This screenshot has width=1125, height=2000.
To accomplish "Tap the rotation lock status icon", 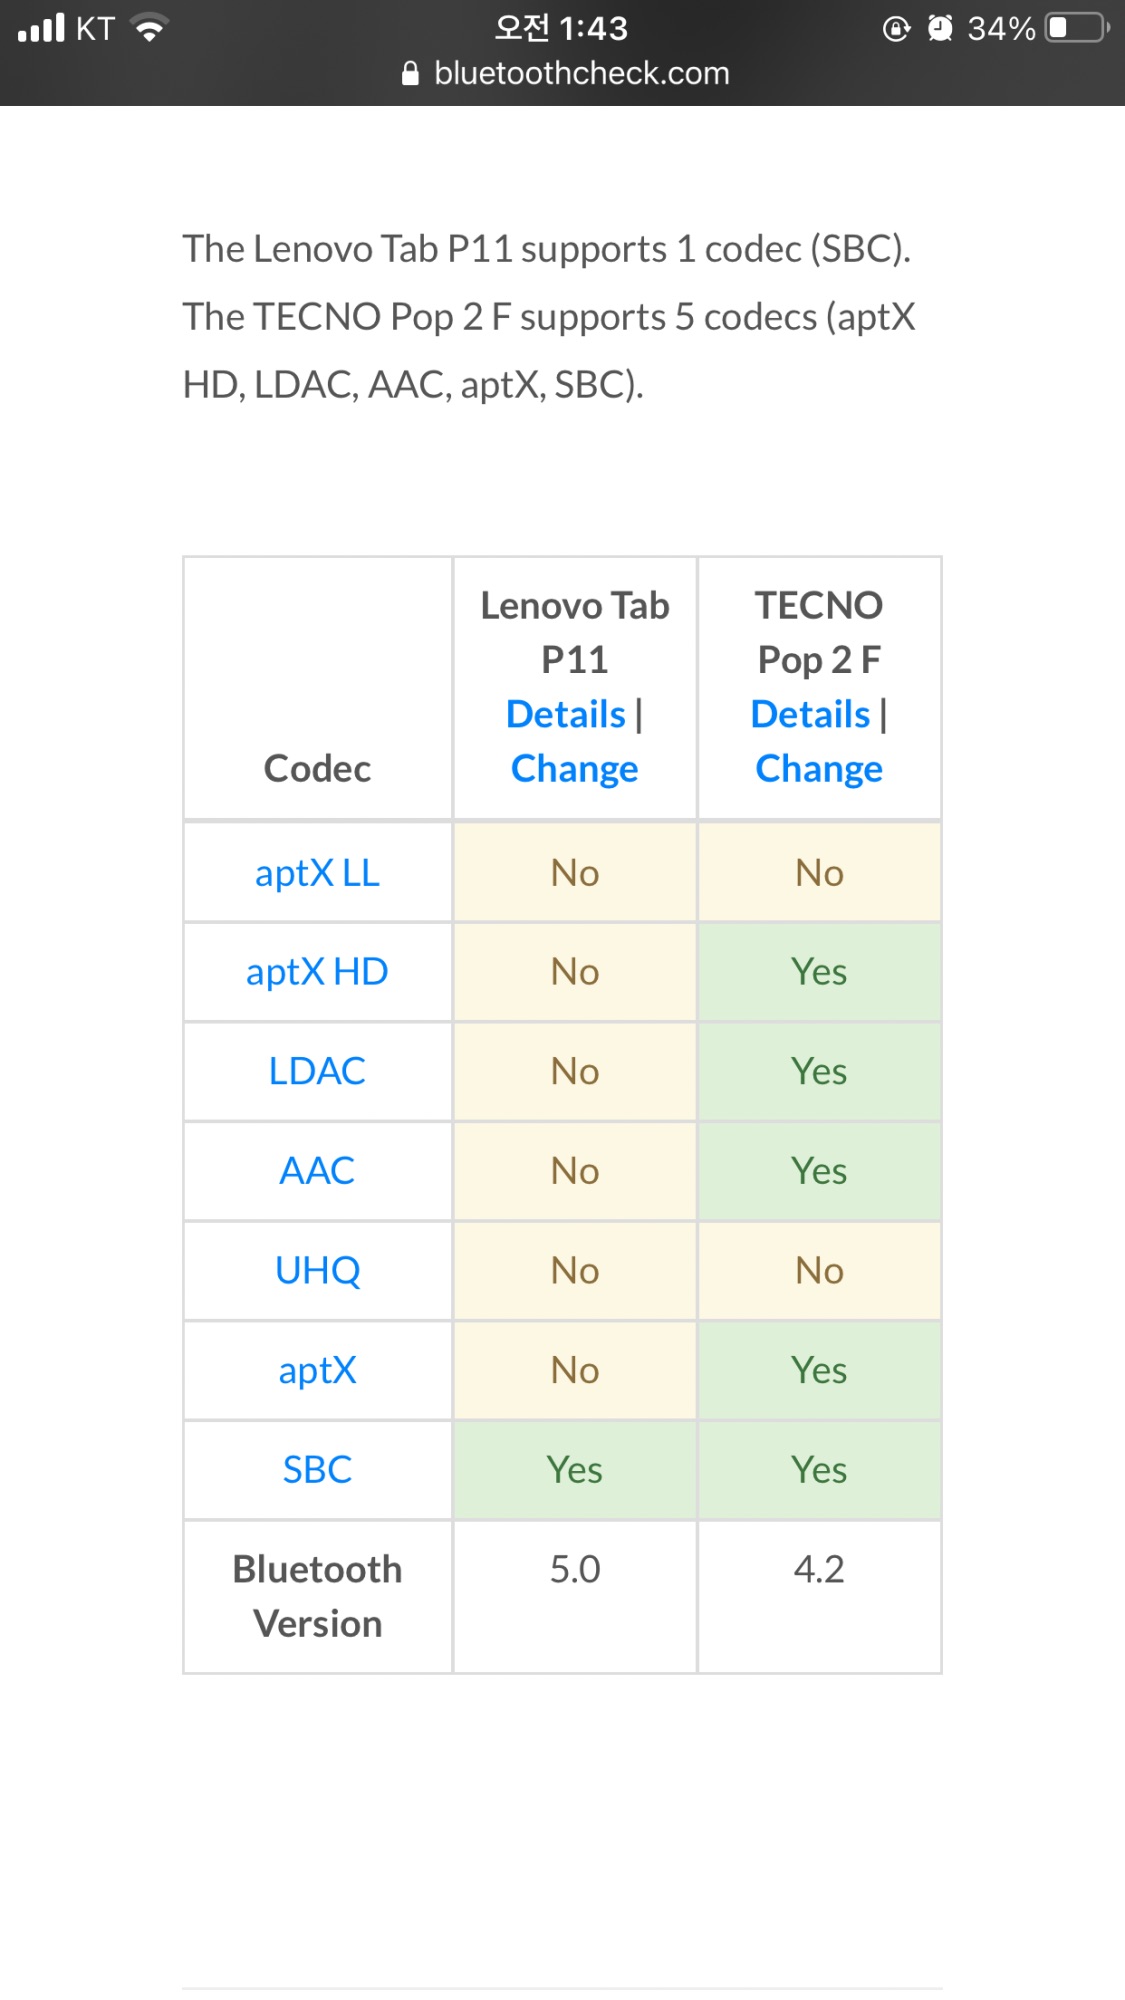I will point(896,28).
